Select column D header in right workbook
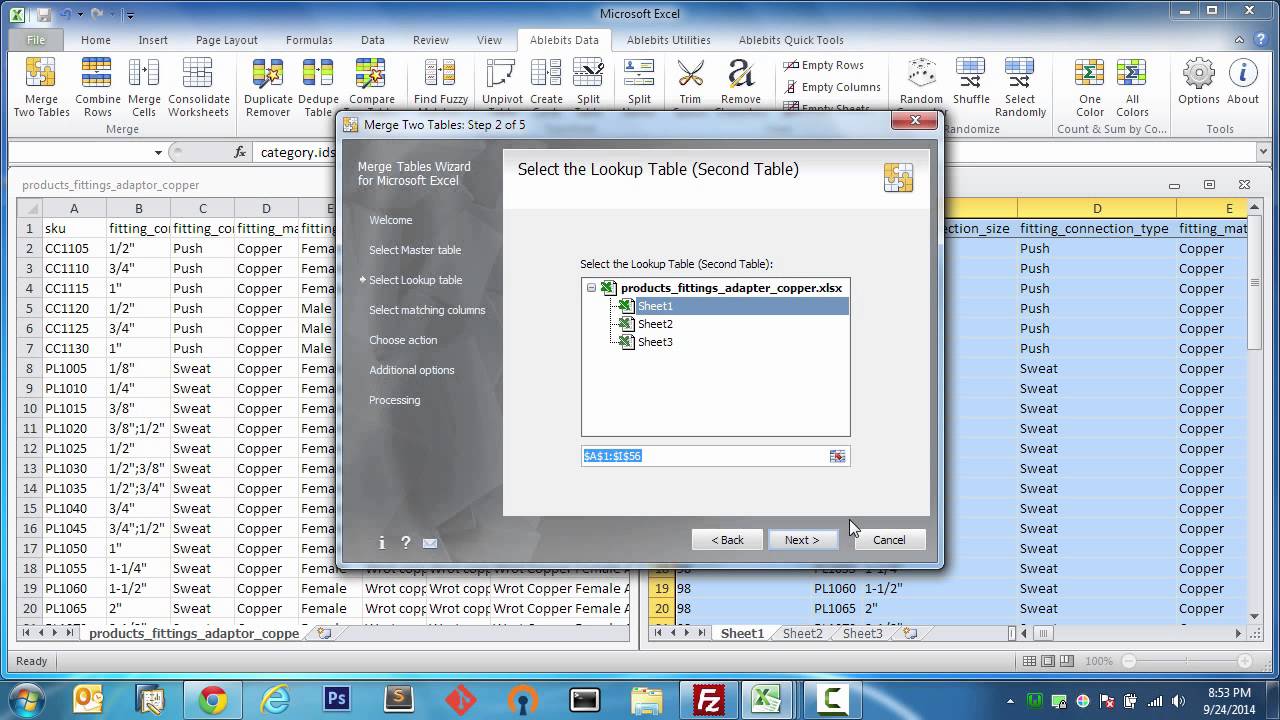 (1097, 208)
